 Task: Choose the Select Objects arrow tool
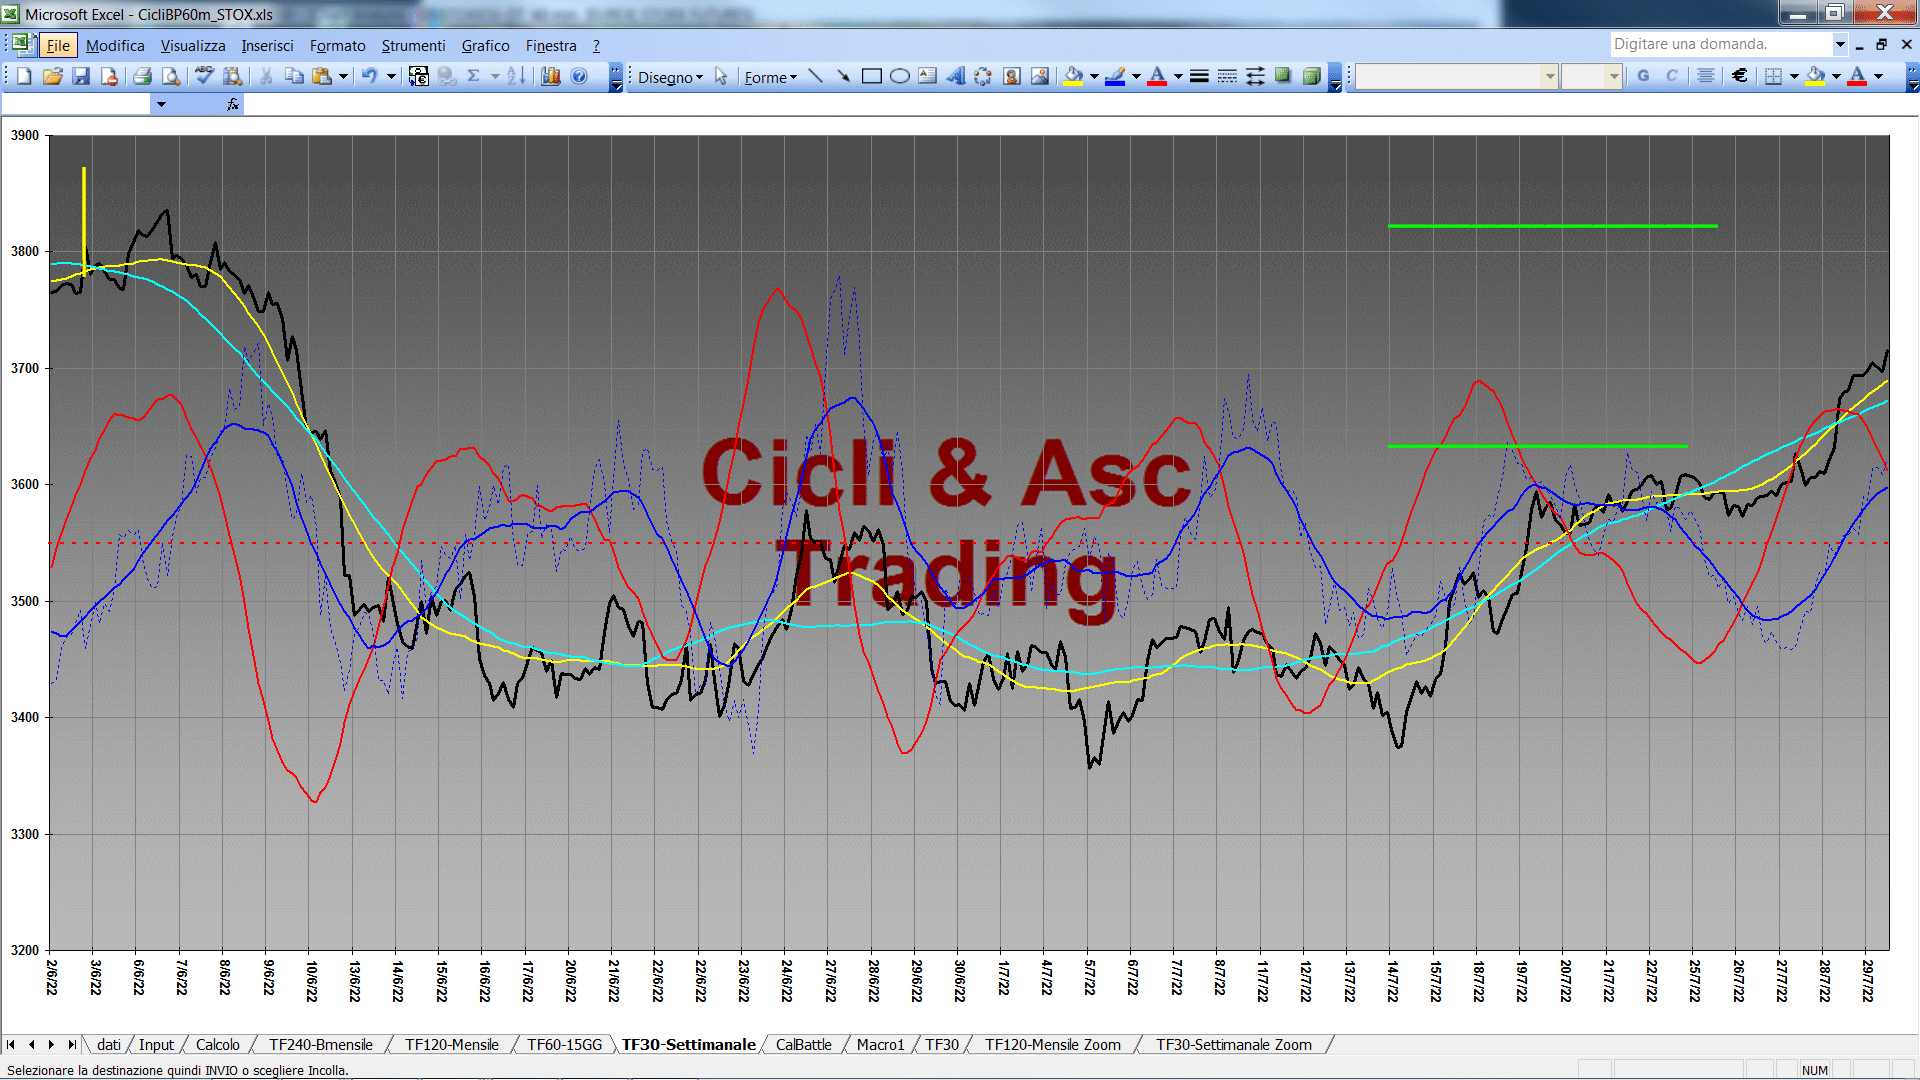(721, 77)
